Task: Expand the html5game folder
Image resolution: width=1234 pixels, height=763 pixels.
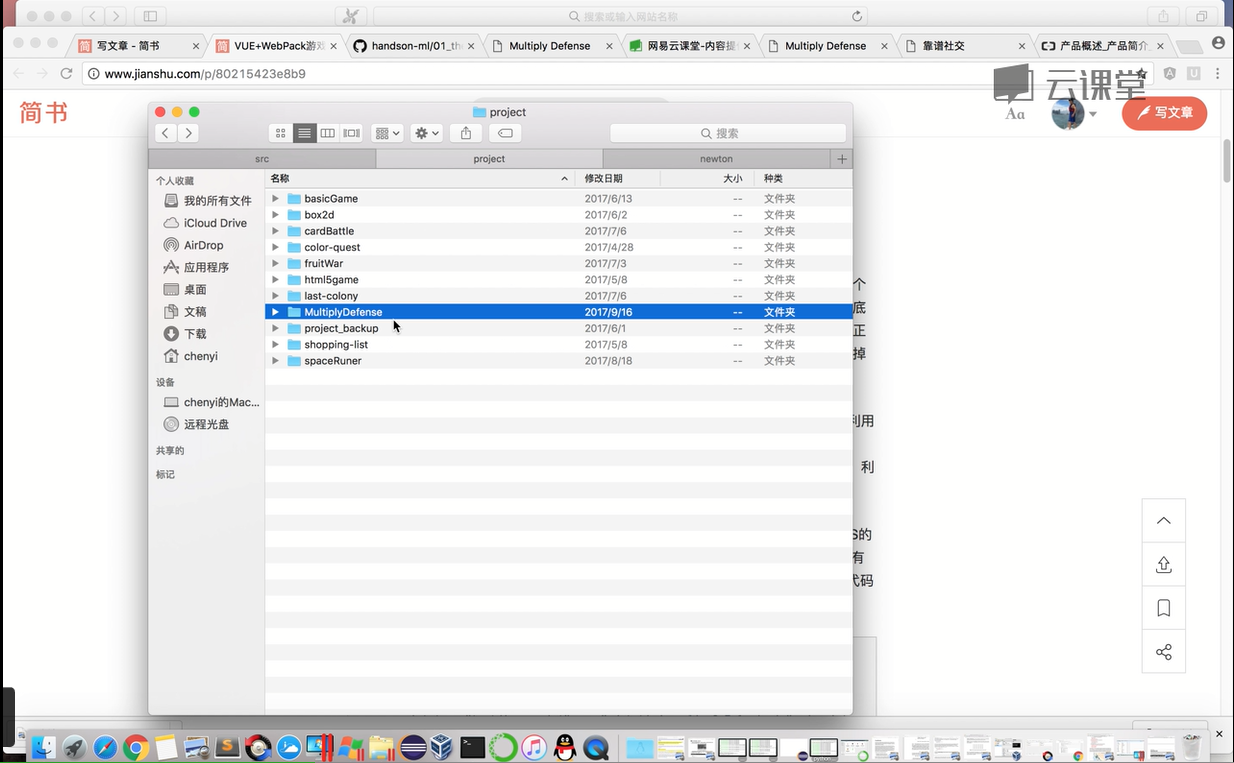Action: (x=275, y=280)
